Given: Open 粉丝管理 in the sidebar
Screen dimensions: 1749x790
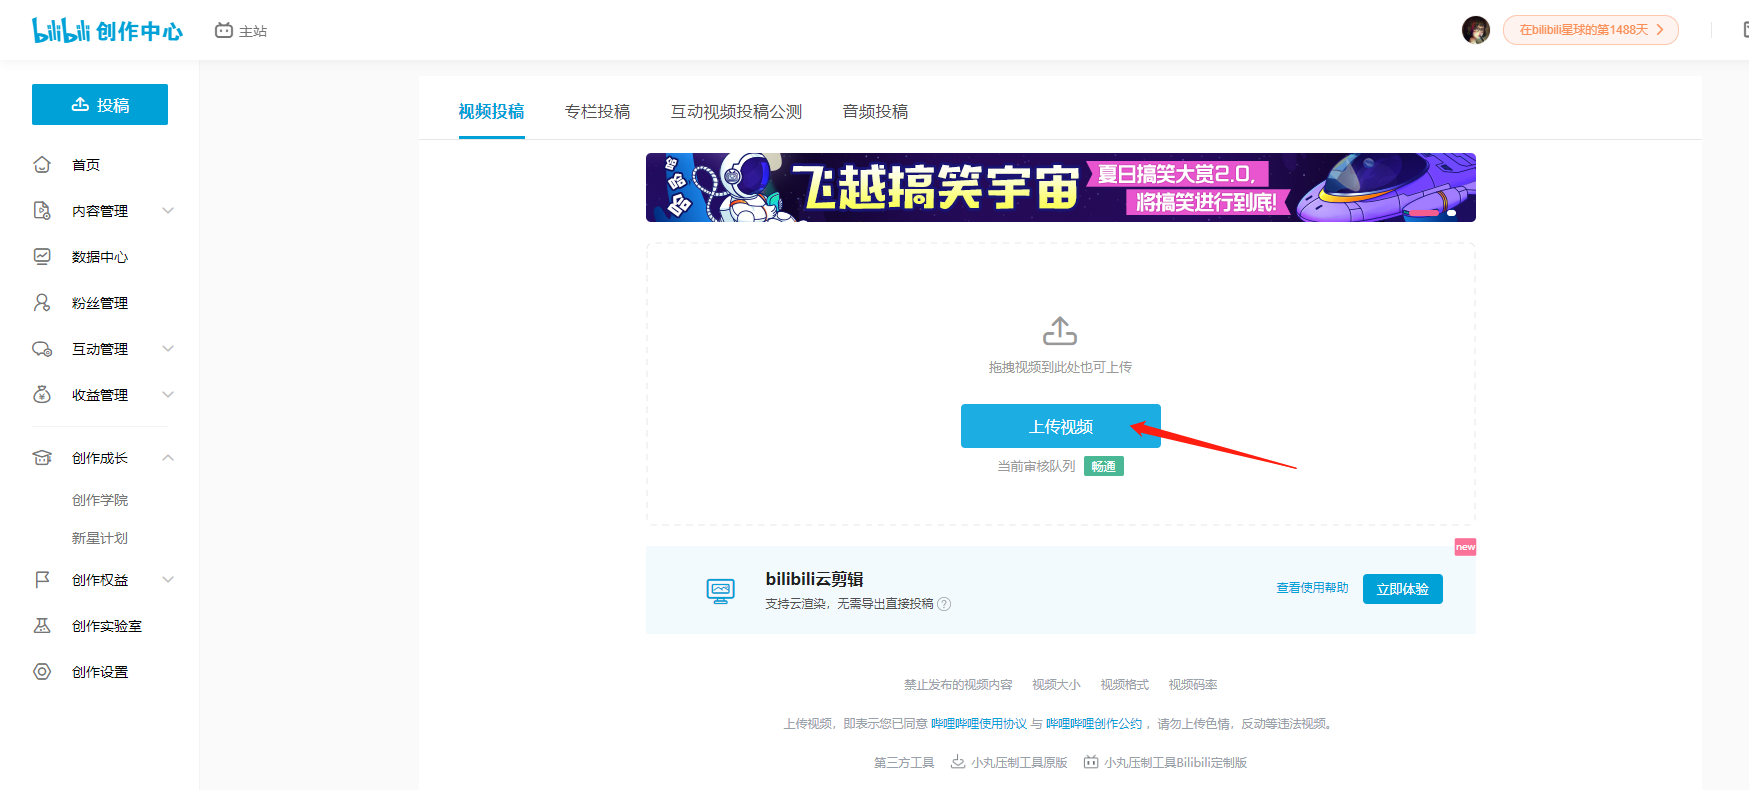Looking at the screenshot, I should coord(100,303).
